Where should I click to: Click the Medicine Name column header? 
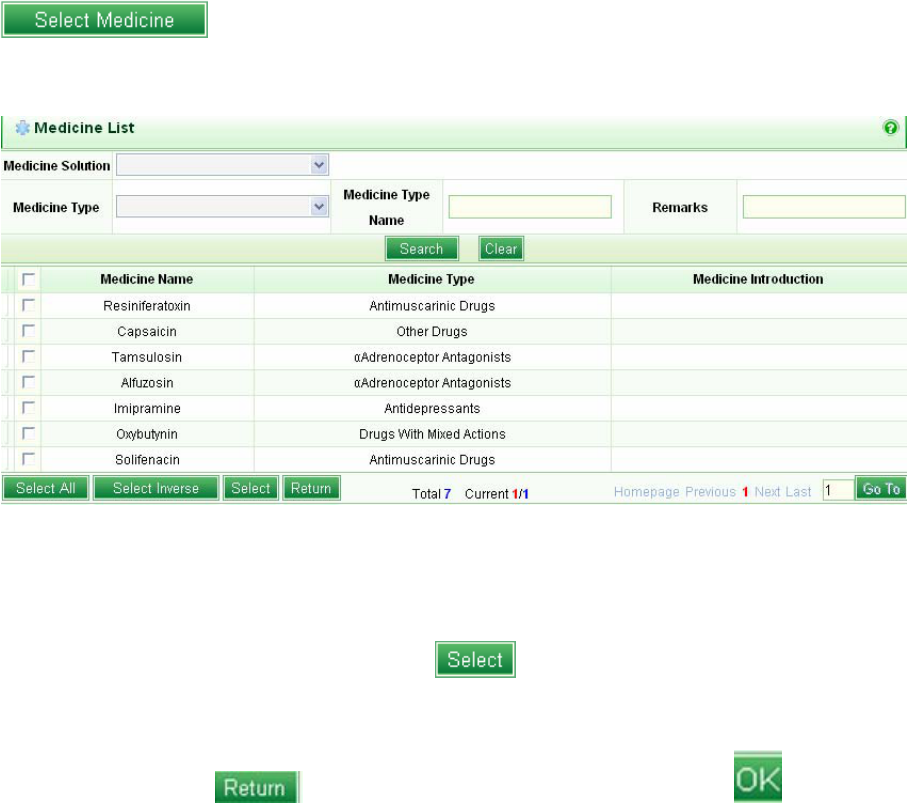tap(147, 279)
